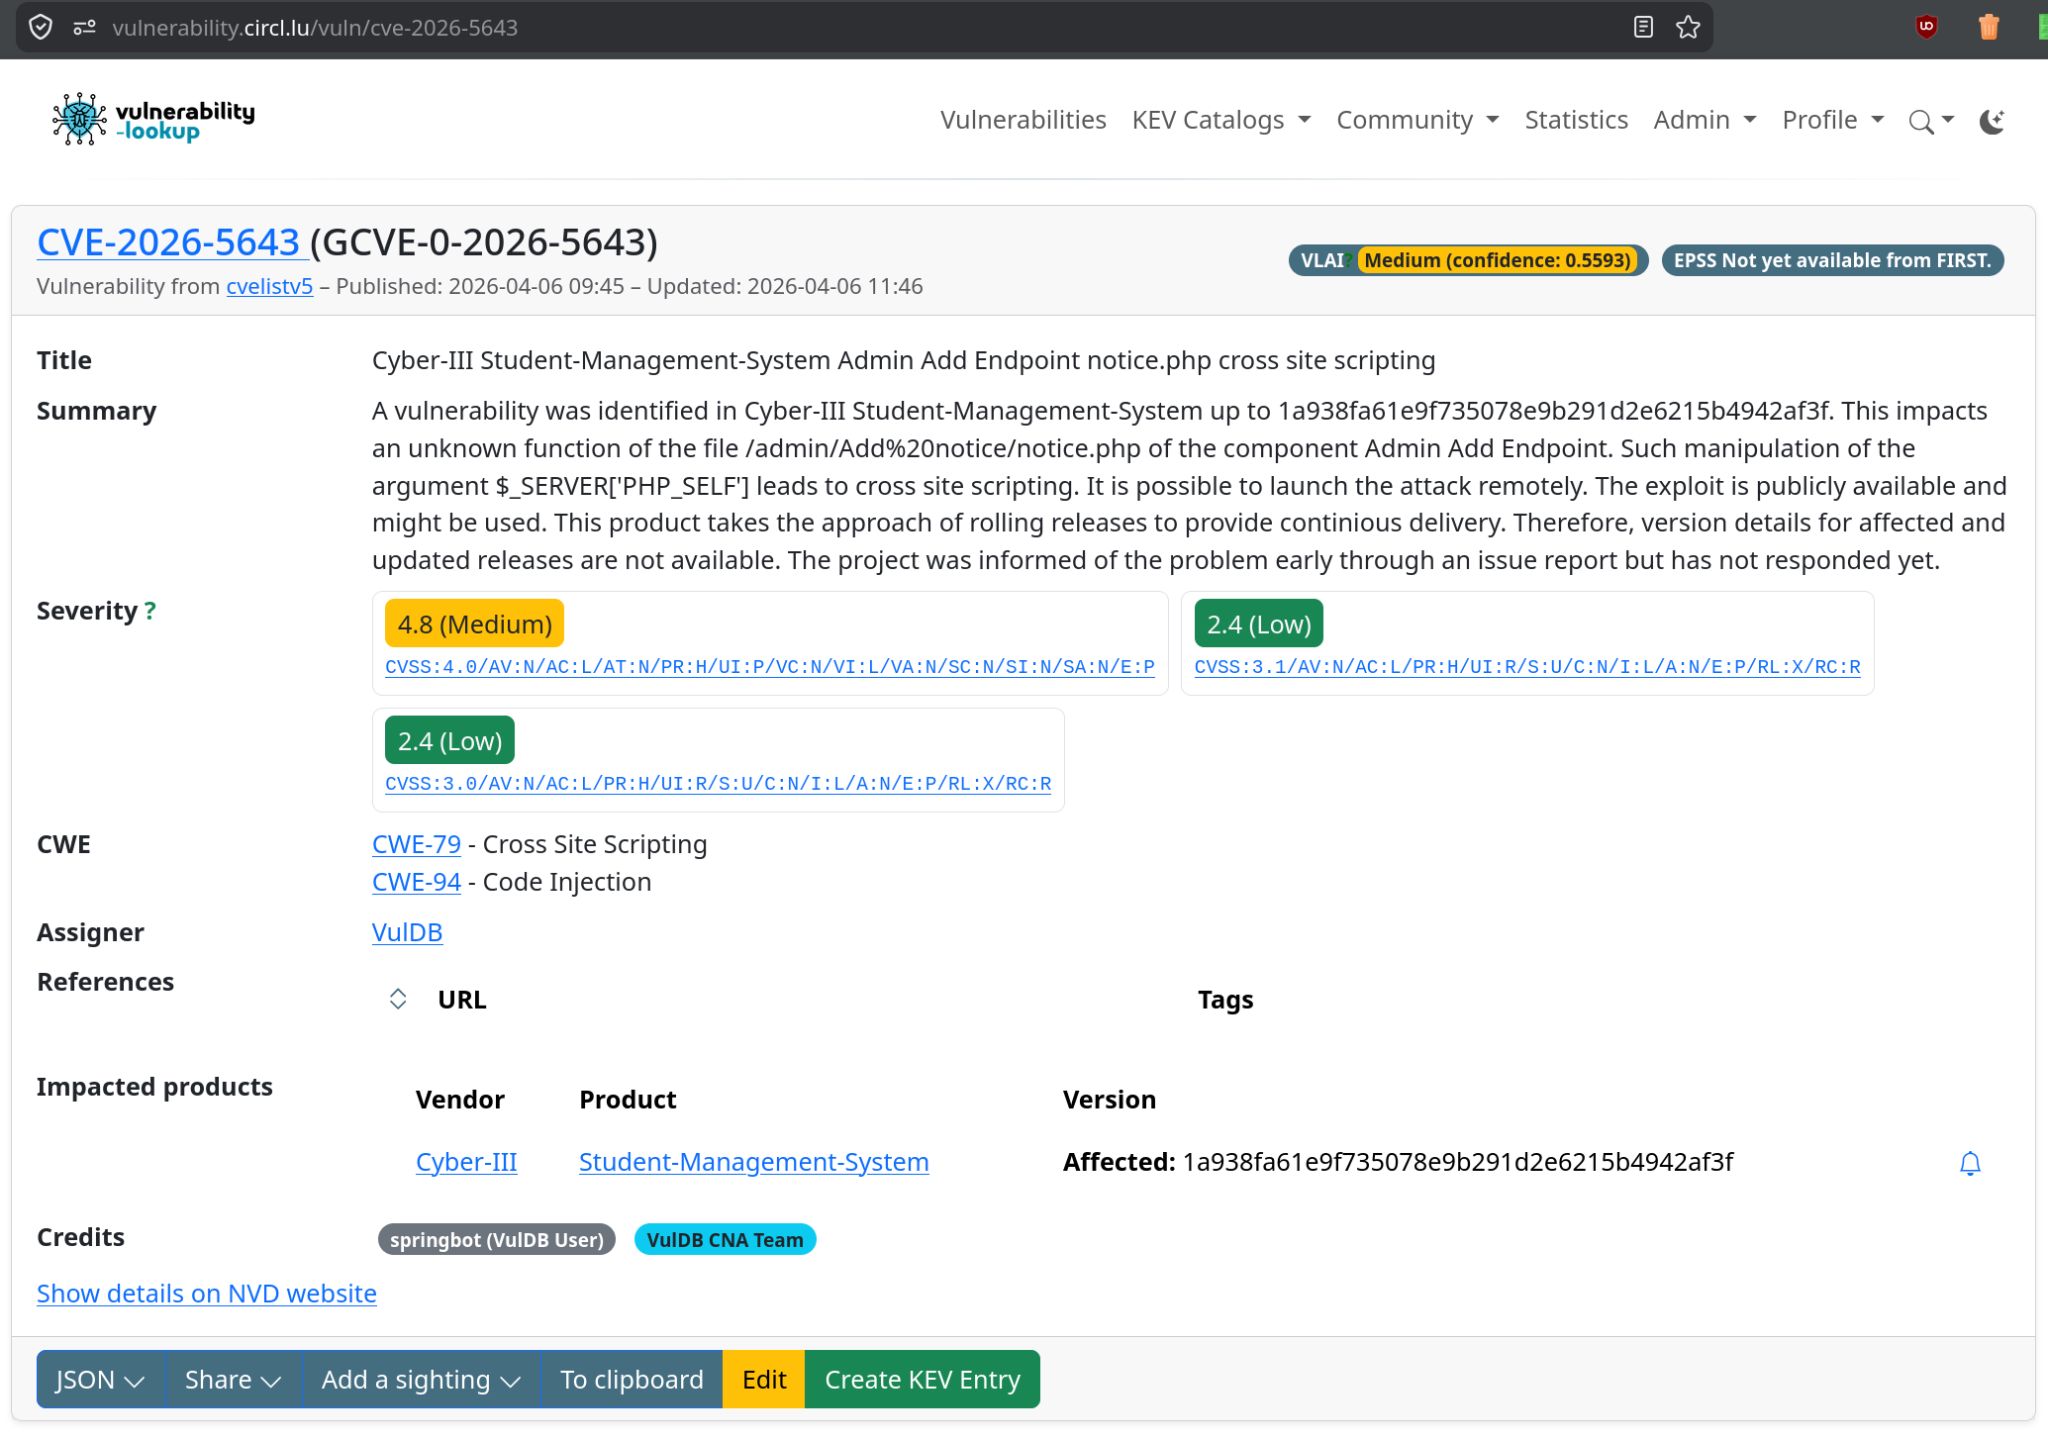
Task: Expand the KEV Catalogs dropdown
Action: [x=1220, y=120]
